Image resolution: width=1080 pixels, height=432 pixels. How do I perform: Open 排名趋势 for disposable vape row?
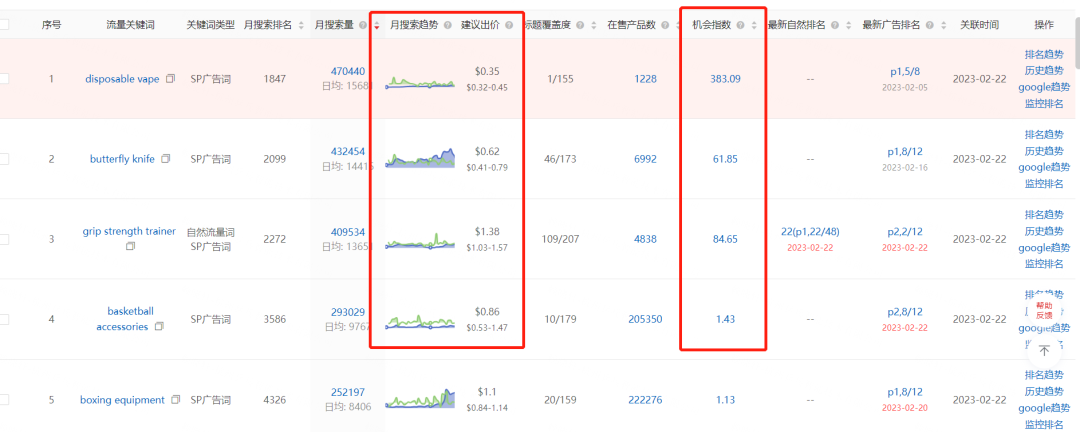[1043, 54]
